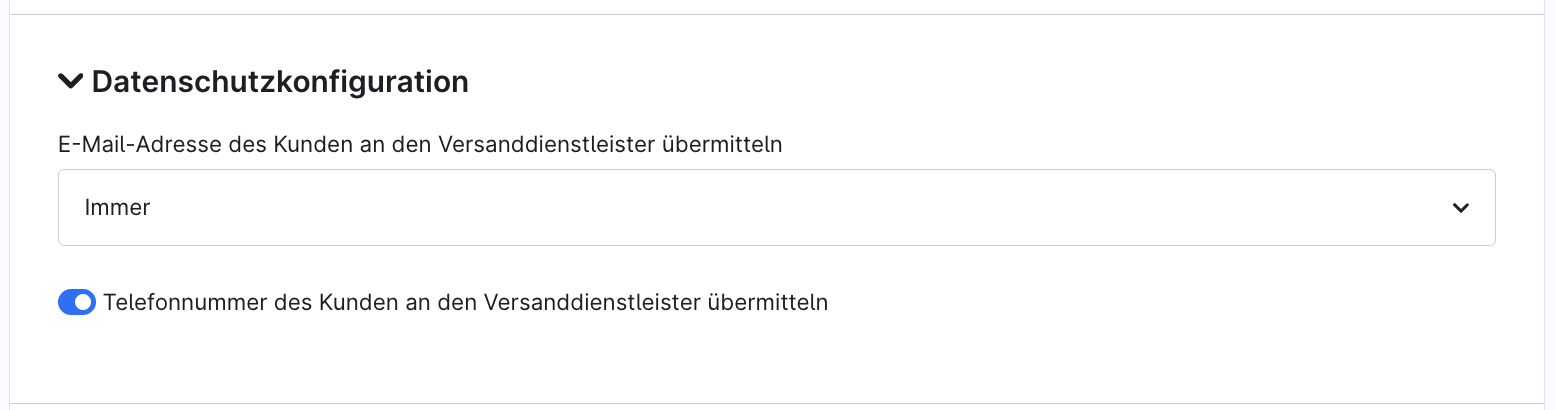This screenshot has width=1556, height=410.
Task: Click the chevron icon left of Datenschutzkonfiguration
Action: point(70,82)
